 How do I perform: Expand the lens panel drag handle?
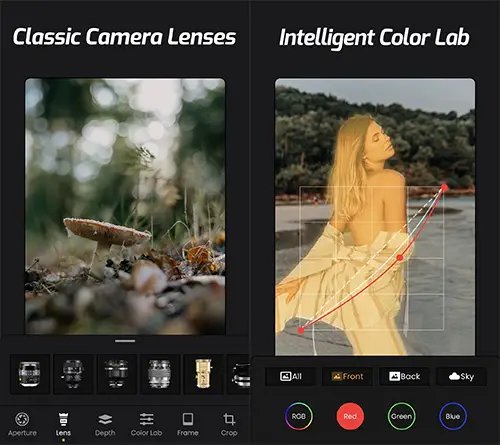[x=125, y=341]
